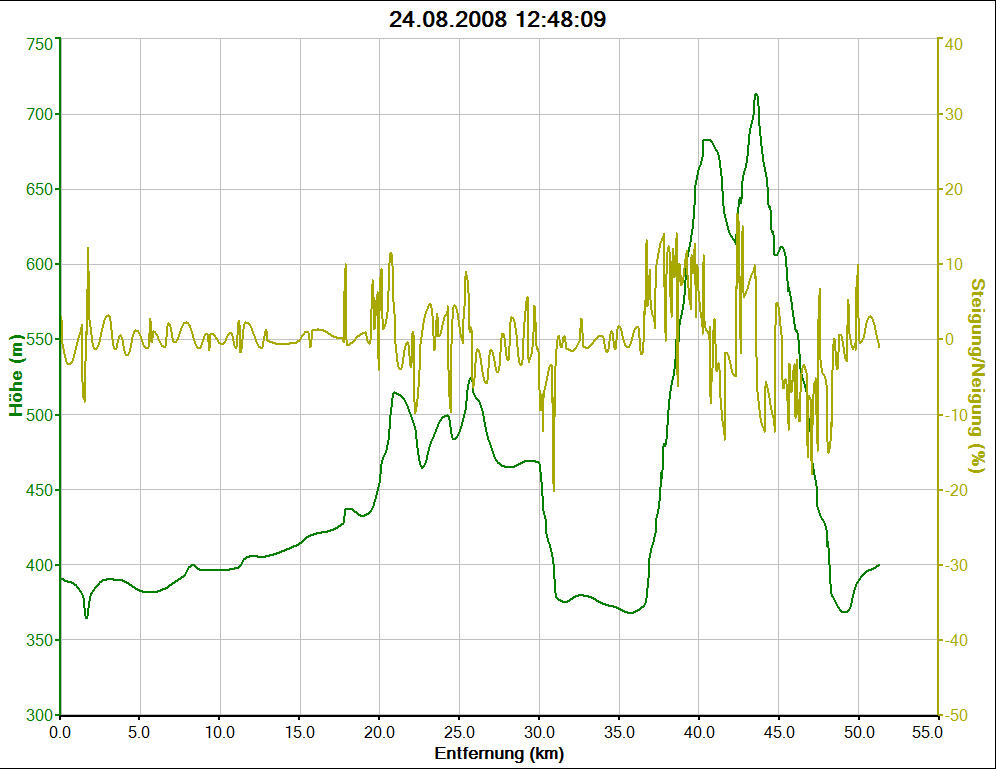Click the chart title date 24.08.2008 12:48:09
The height and width of the screenshot is (769, 996).
click(497, 19)
